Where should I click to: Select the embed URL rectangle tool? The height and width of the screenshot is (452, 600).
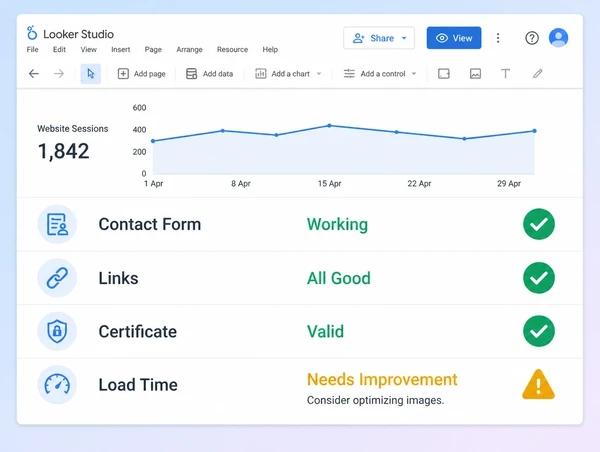pyautogui.click(x=444, y=73)
